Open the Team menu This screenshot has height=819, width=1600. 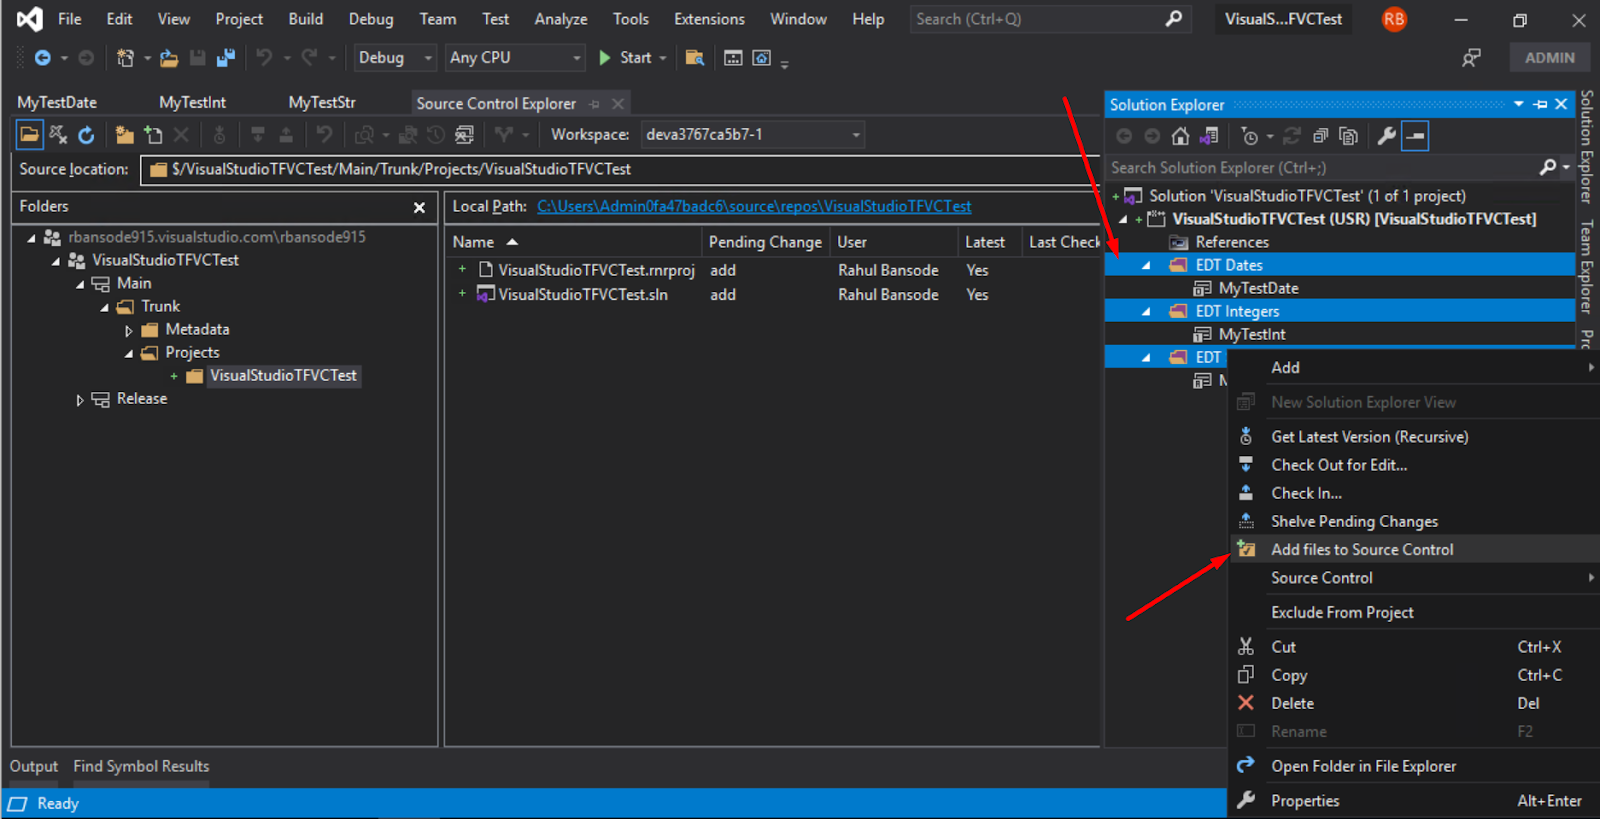coord(438,19)
